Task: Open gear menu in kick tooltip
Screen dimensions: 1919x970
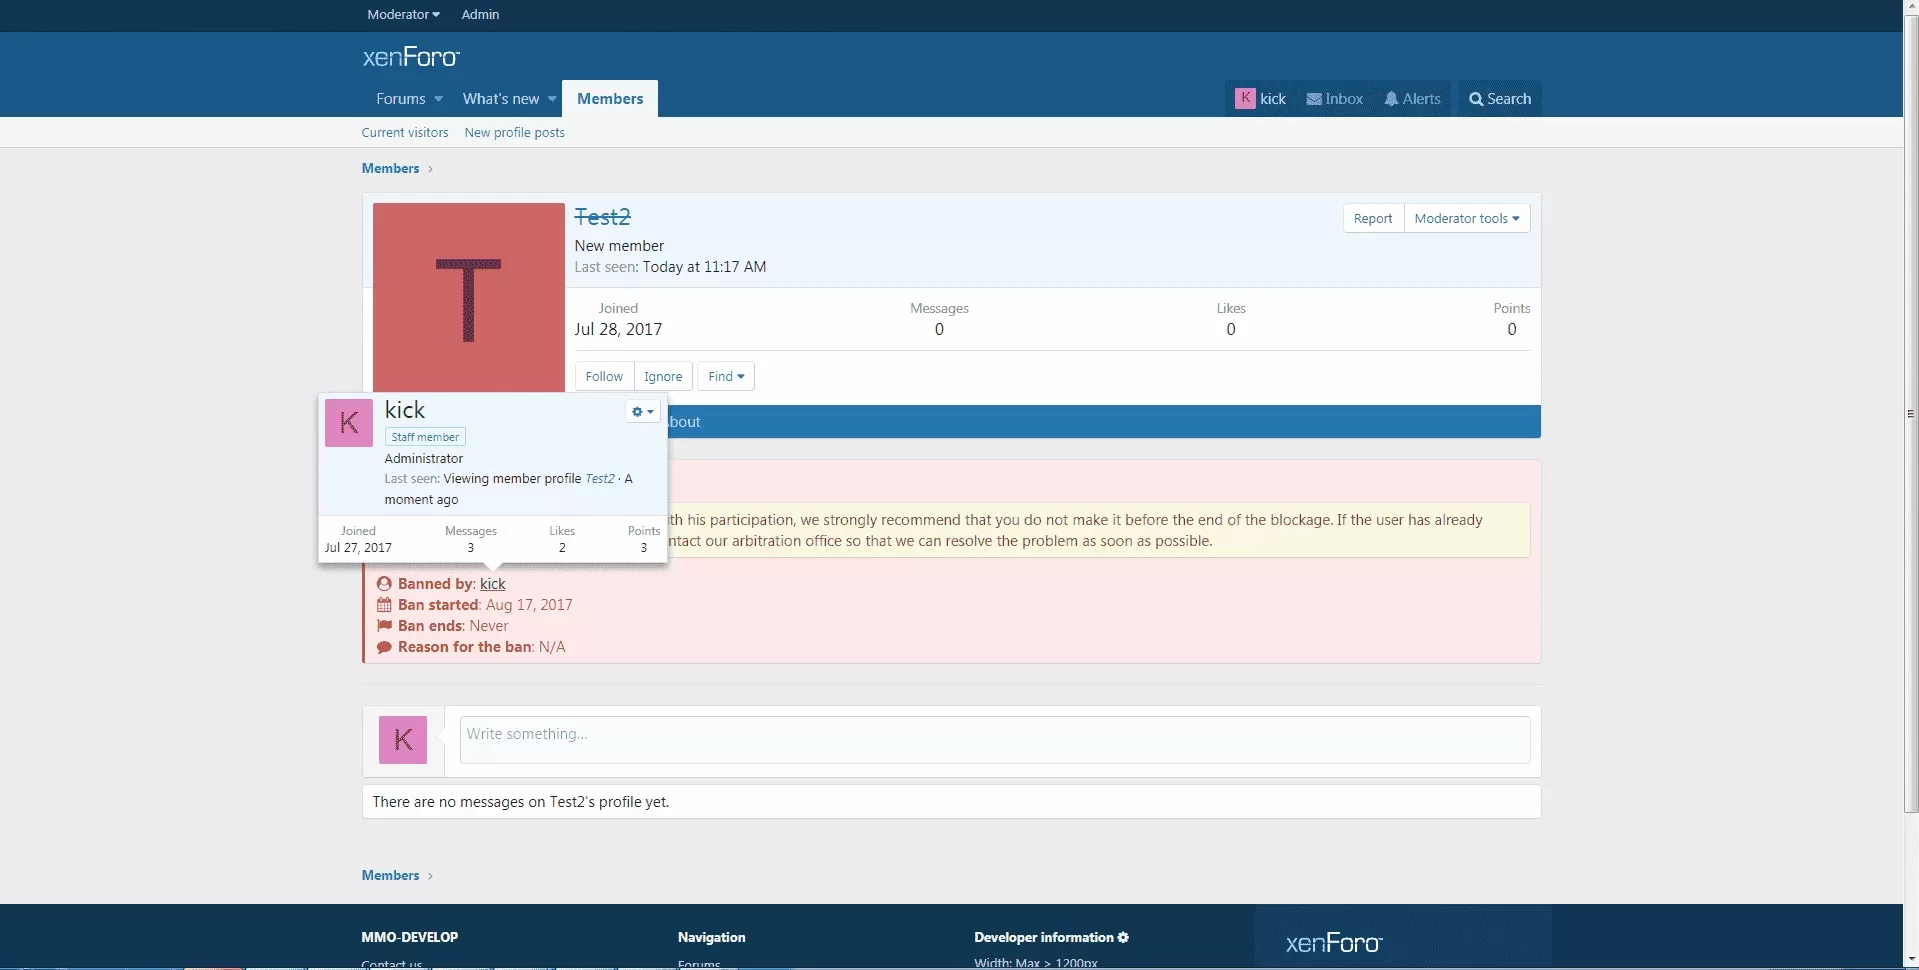Action: coord(643,411)
